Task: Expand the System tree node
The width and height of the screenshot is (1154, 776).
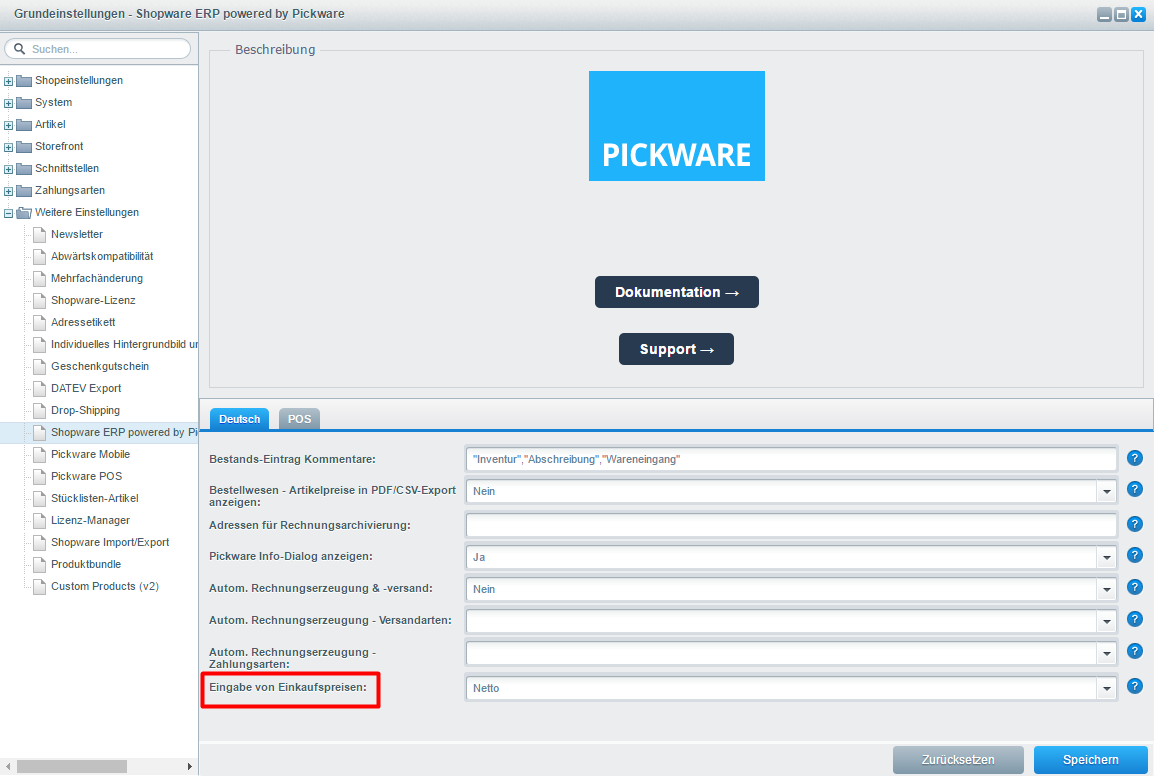Action: click(x=8, y=103)
